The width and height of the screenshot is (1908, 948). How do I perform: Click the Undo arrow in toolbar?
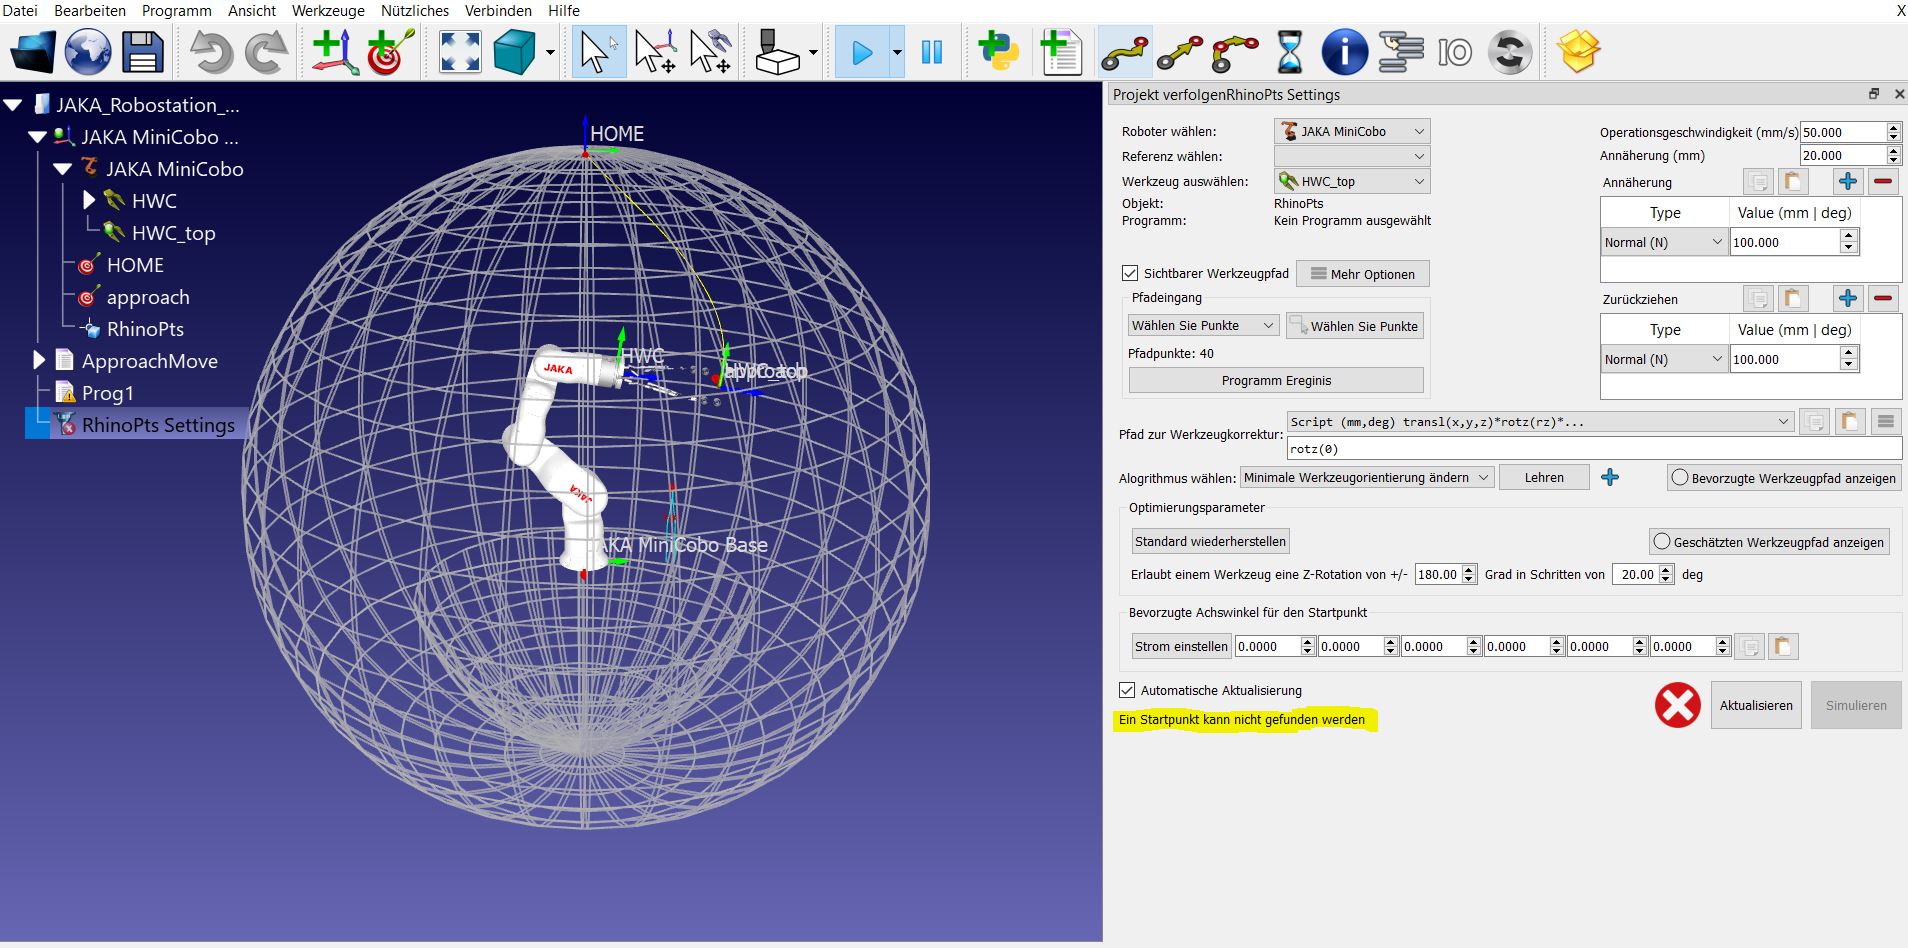pos(211,52)
